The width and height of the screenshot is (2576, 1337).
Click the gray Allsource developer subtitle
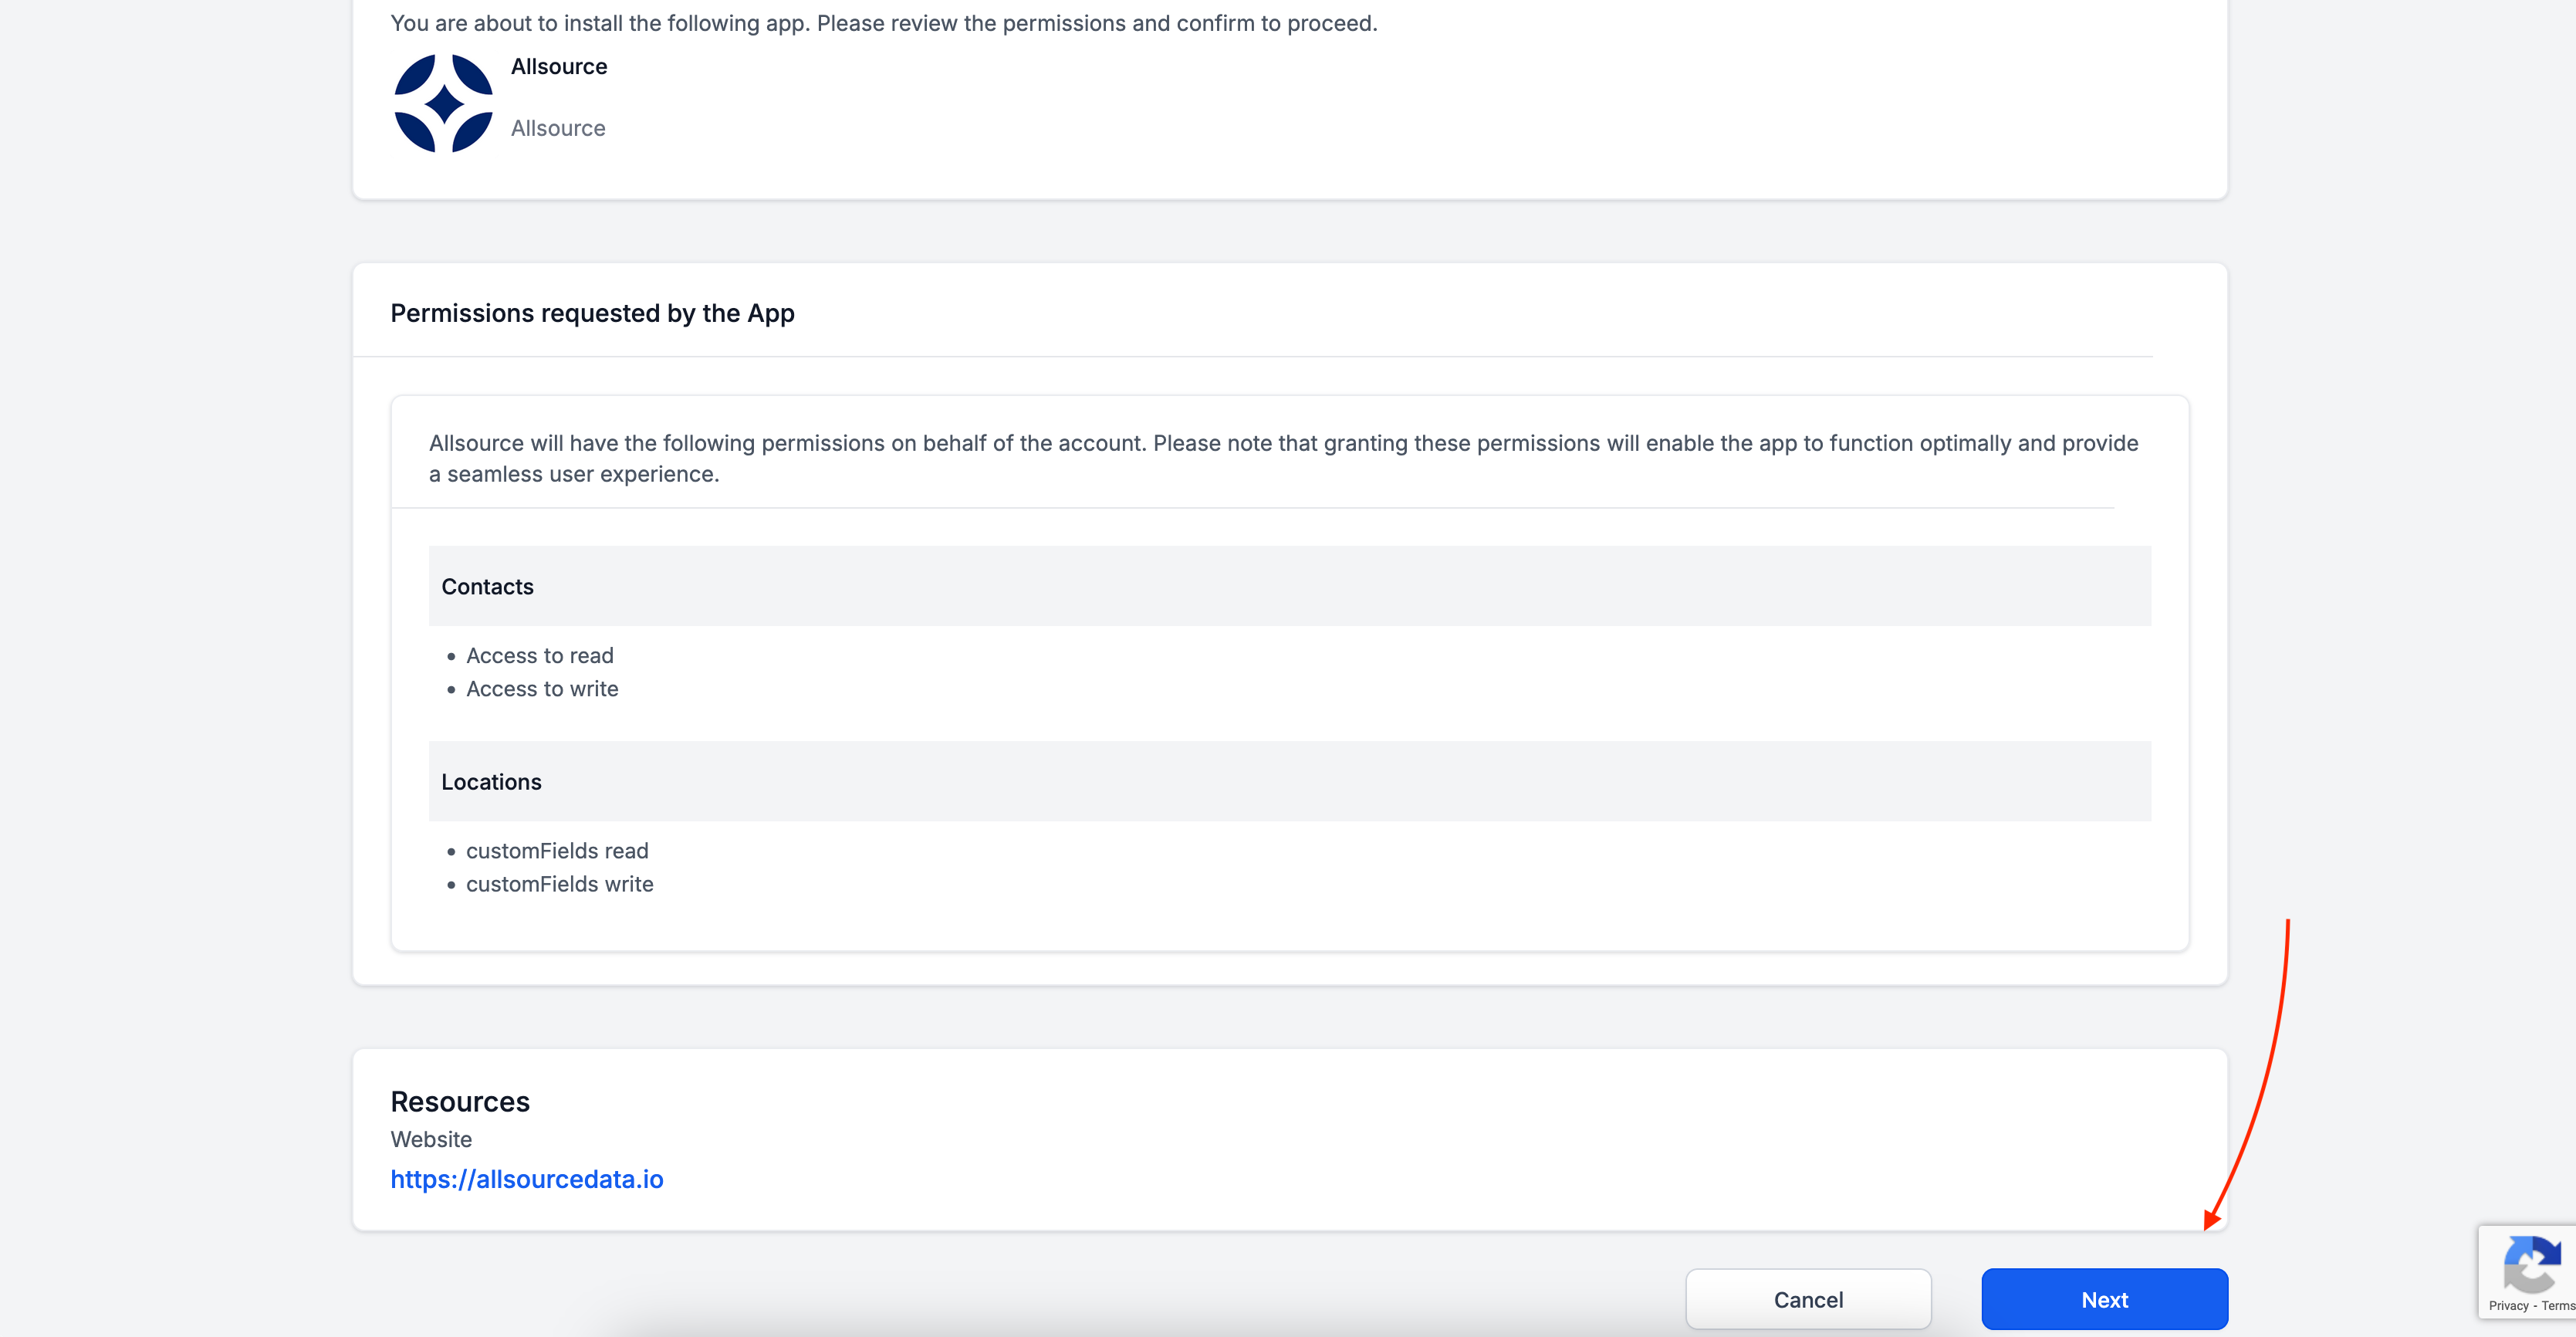[557, 128]
